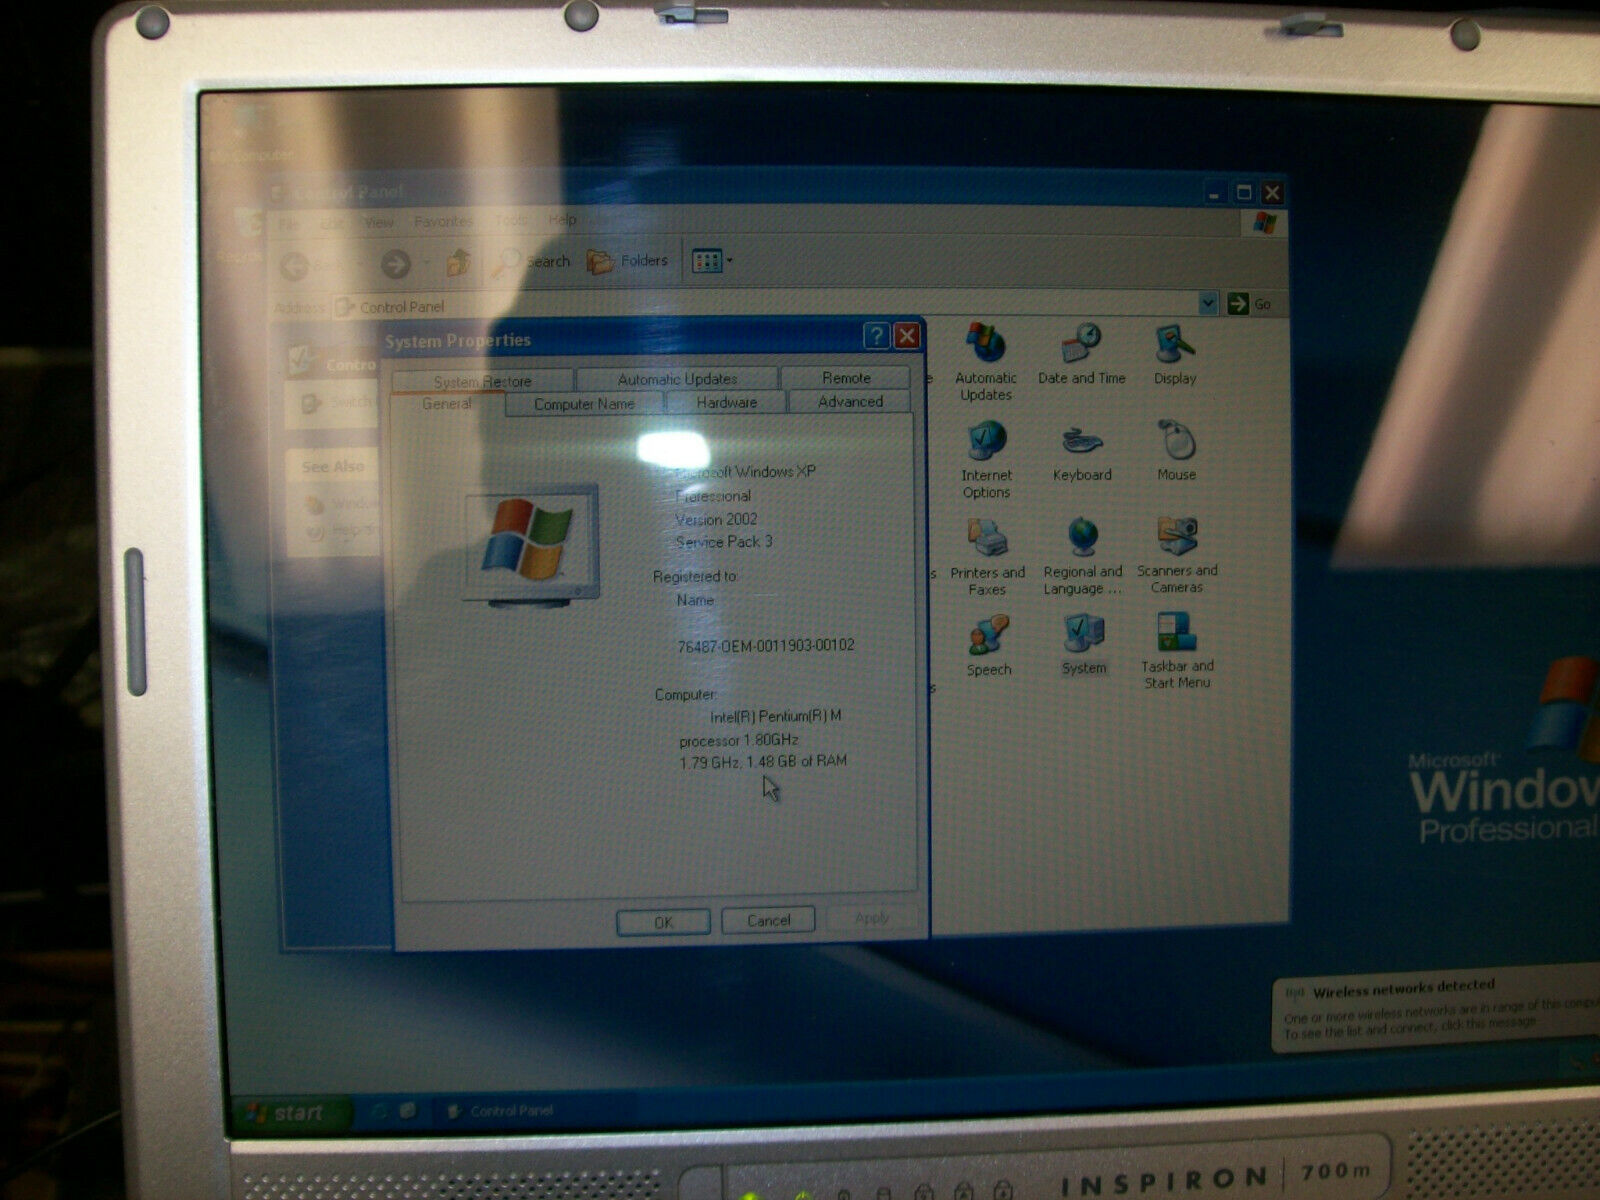Open the Help menu in Control Panel
The image size is (1600, 1200).
coord(562,220)
